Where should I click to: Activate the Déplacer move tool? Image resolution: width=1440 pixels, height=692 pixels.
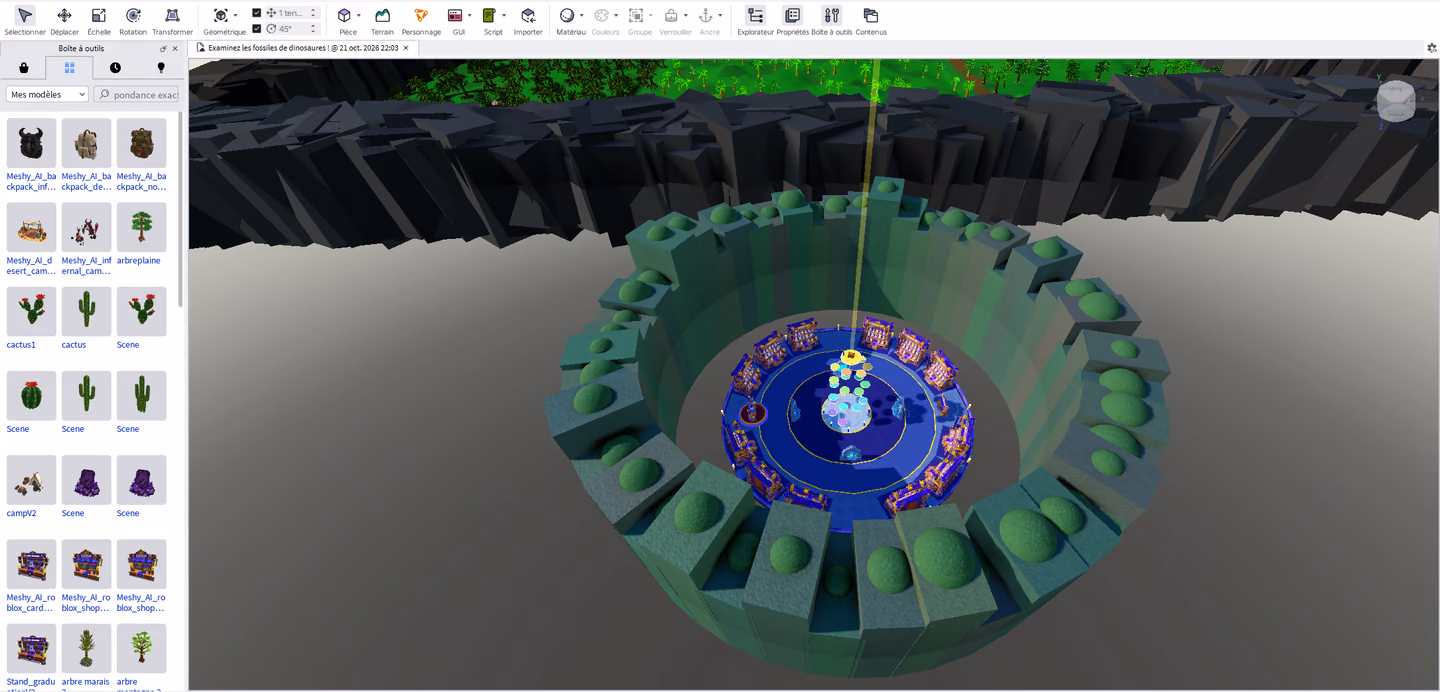(x=64, y=20)
